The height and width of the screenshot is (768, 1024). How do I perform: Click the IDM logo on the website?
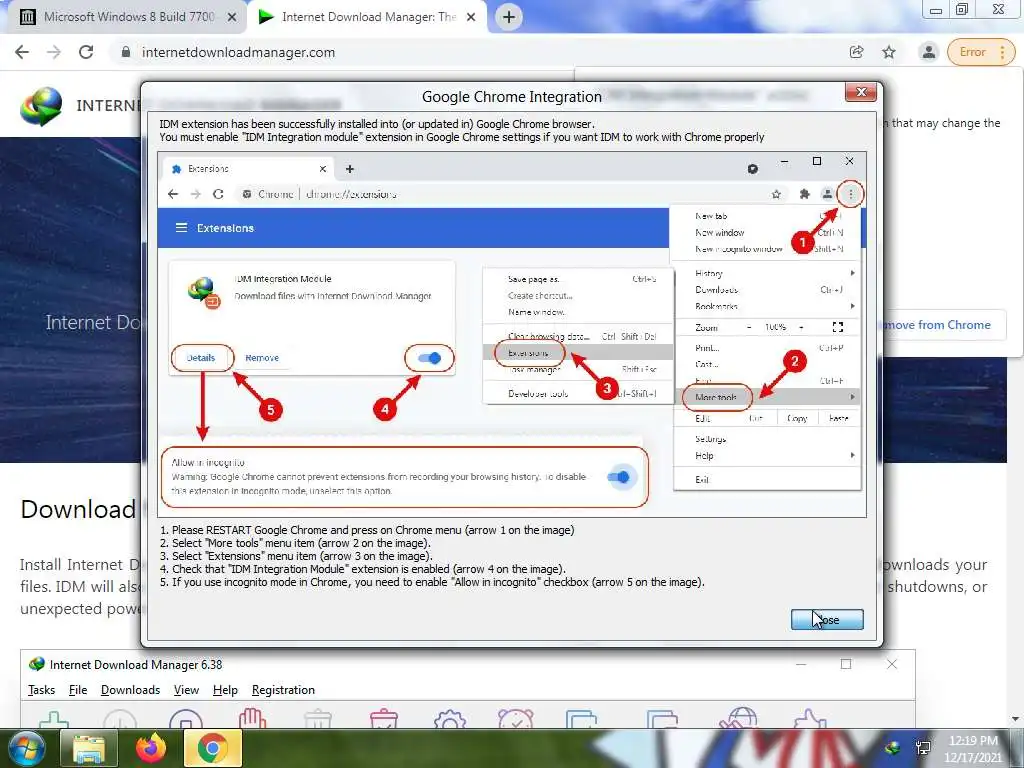coord(40,106)
